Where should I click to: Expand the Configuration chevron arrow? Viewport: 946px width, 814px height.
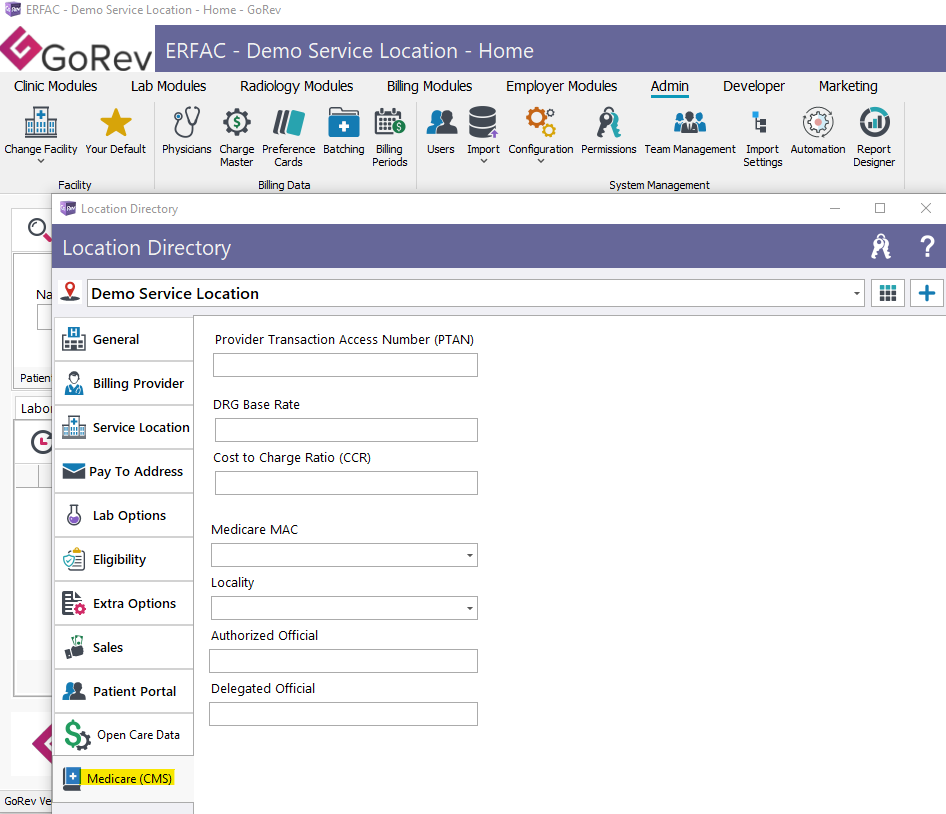coord(541,161)
